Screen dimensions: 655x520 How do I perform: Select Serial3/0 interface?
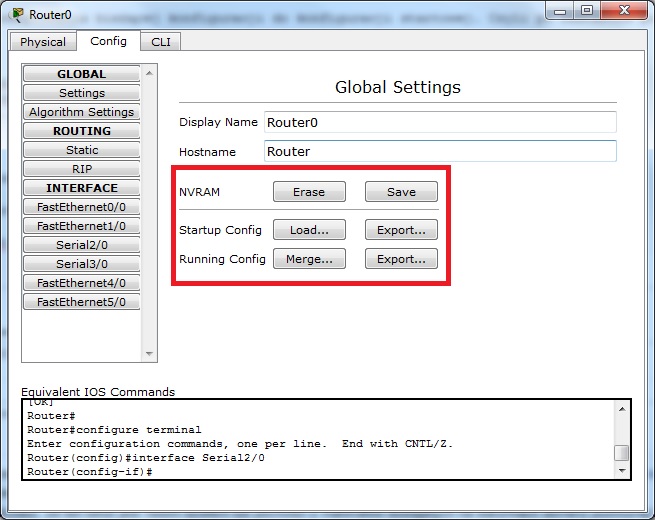point(81,264)
